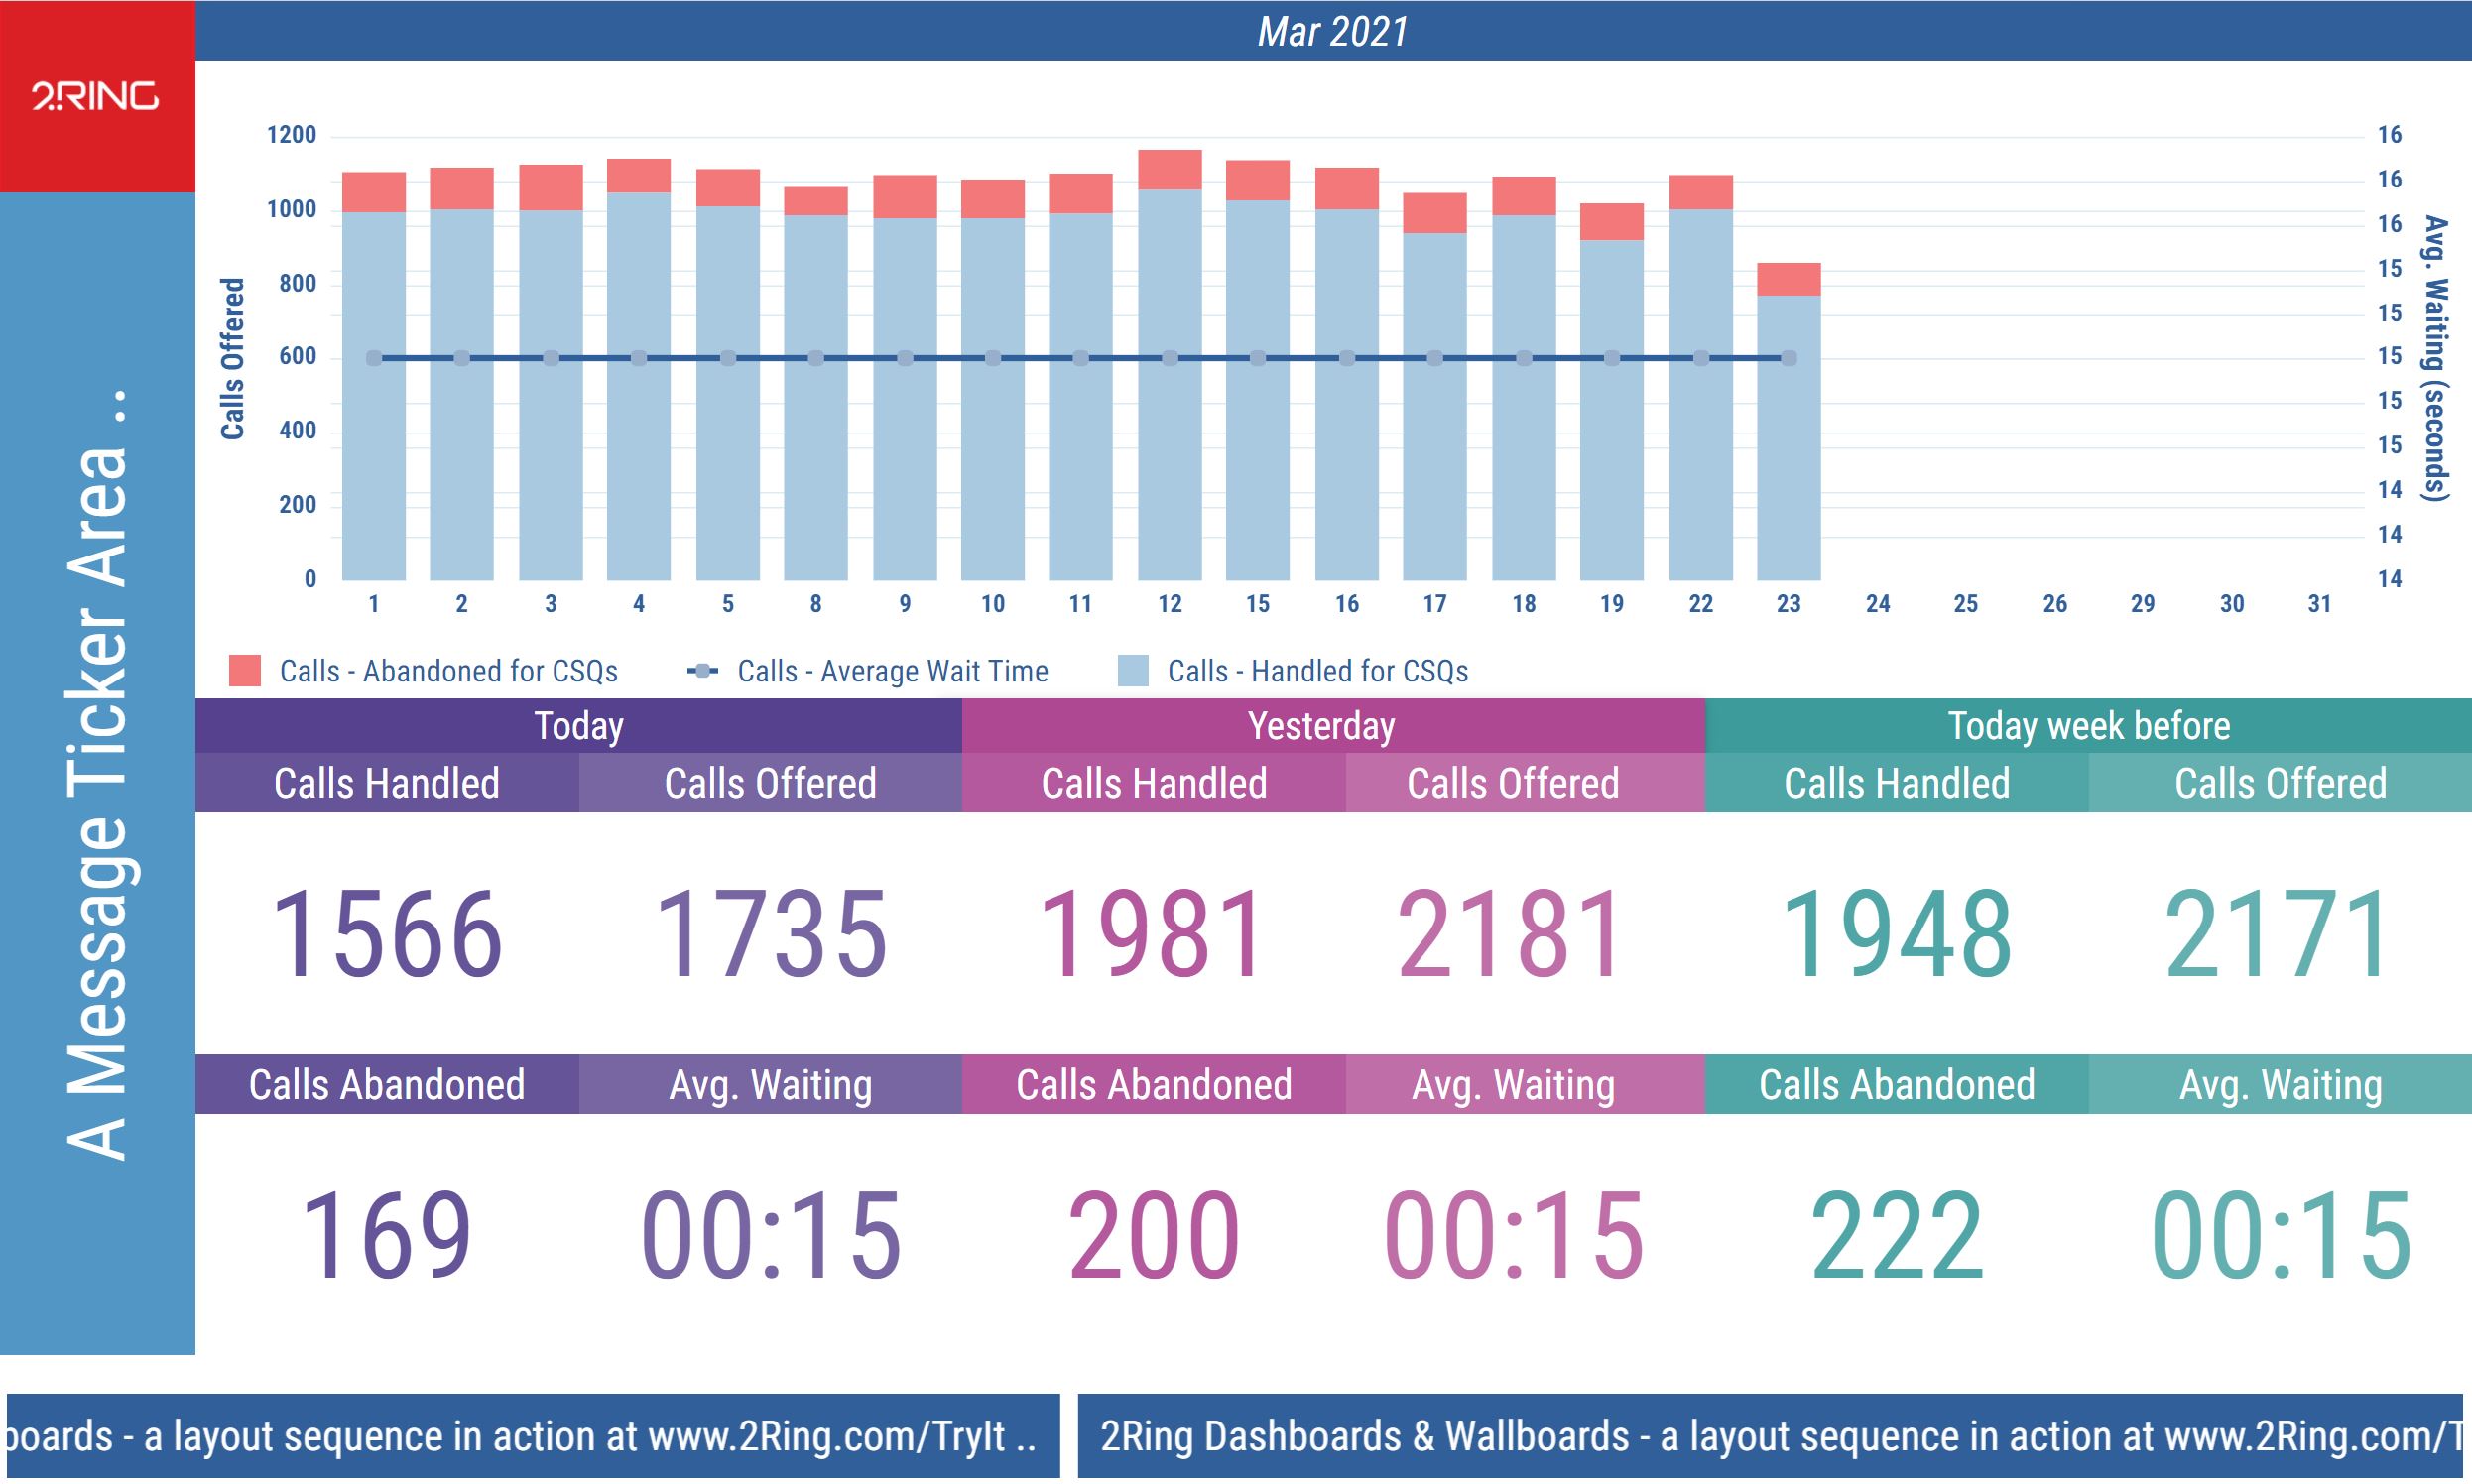
Task: Select the Today week before header
Action: point(2088,726)
